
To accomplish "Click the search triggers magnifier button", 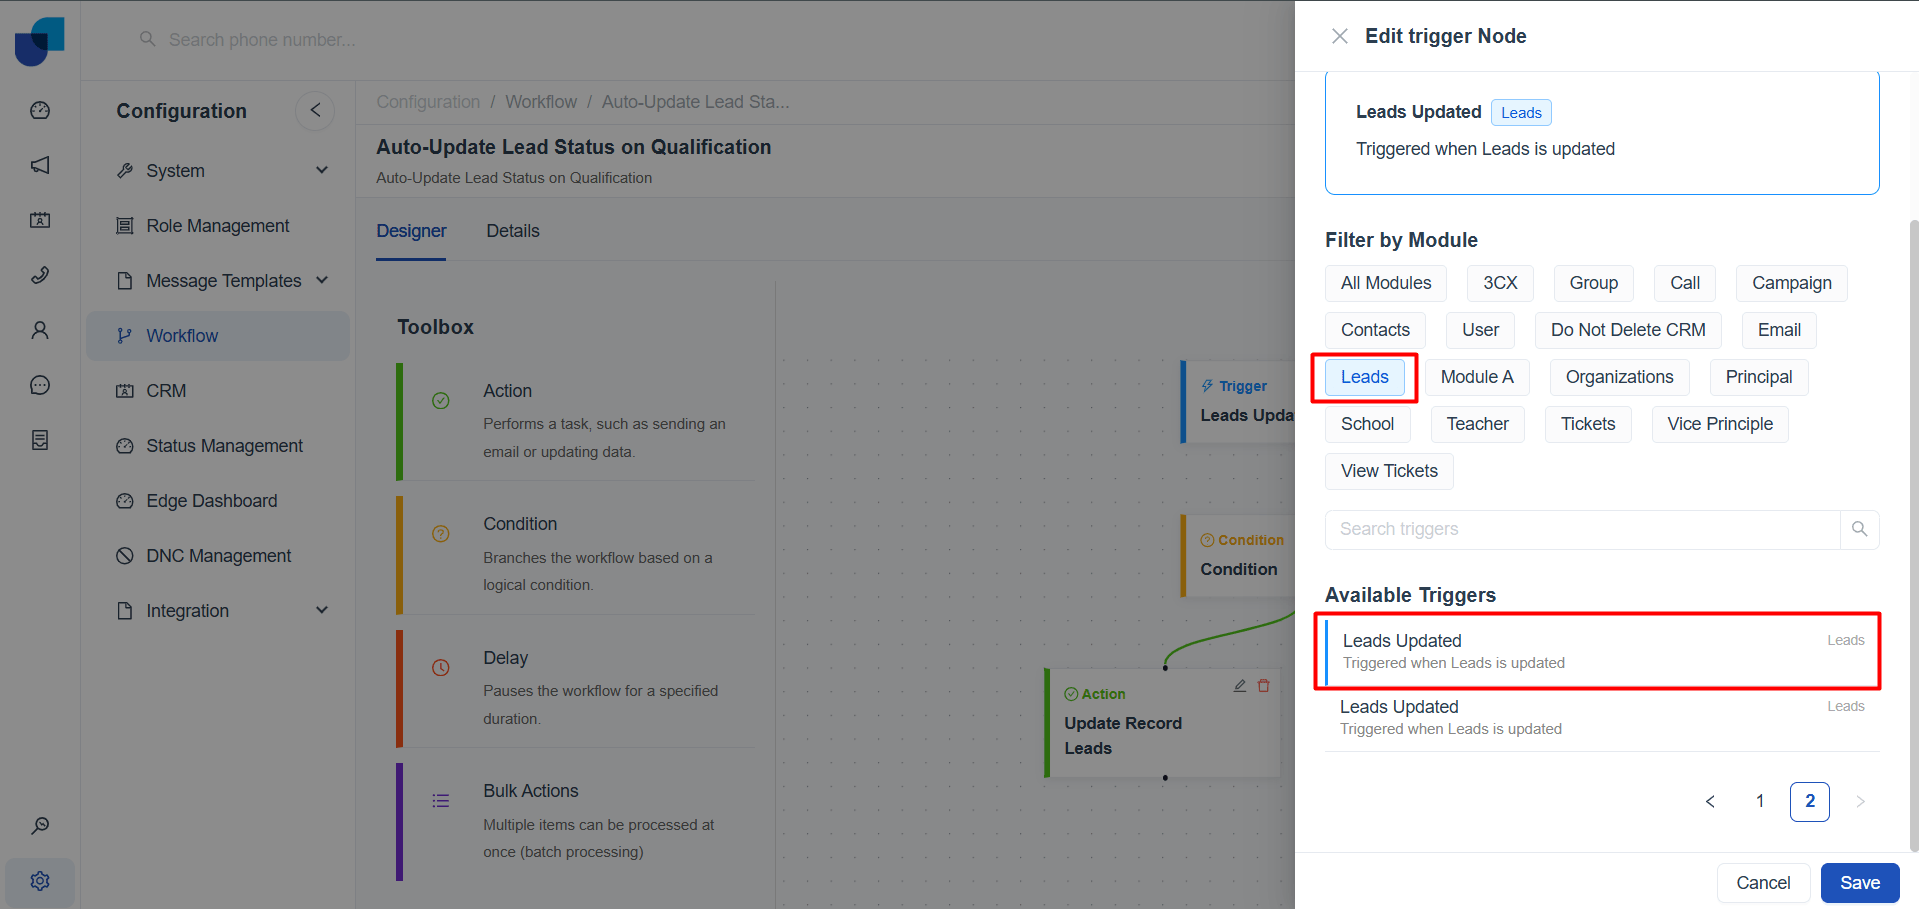I will (1859, 529).
